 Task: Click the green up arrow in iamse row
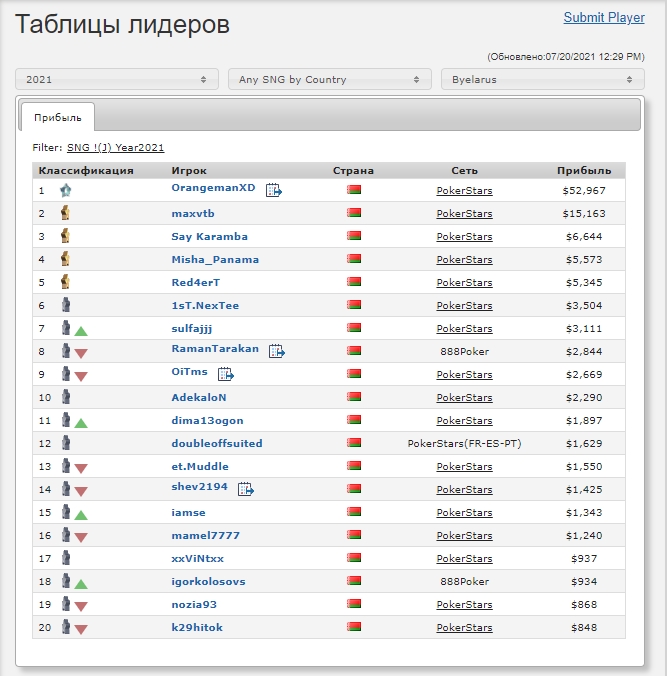click(81, 515)
